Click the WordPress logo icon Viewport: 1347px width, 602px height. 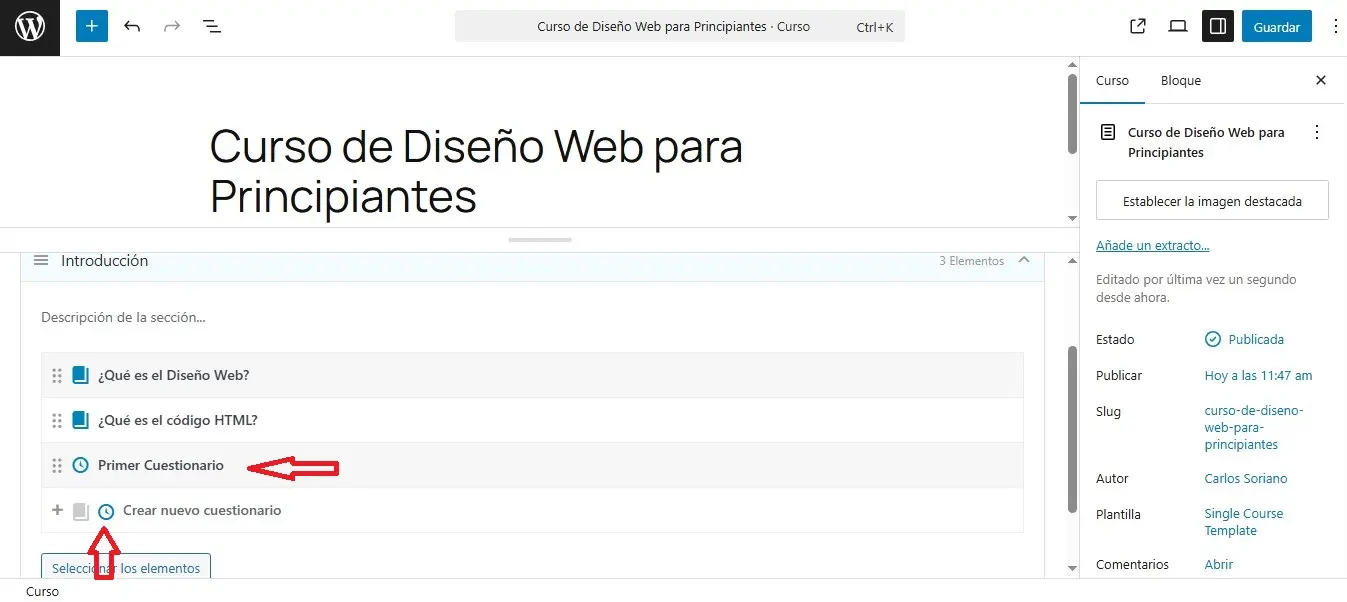coord(30,27)
